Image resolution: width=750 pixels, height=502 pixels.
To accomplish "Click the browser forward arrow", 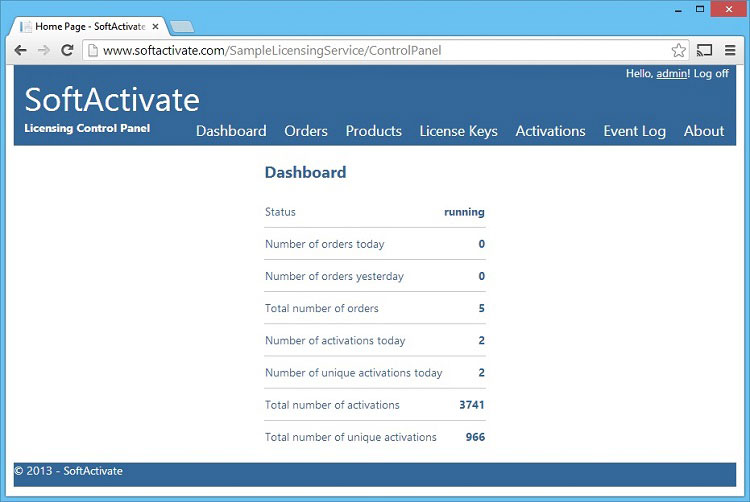I will [x=43, y=50].
